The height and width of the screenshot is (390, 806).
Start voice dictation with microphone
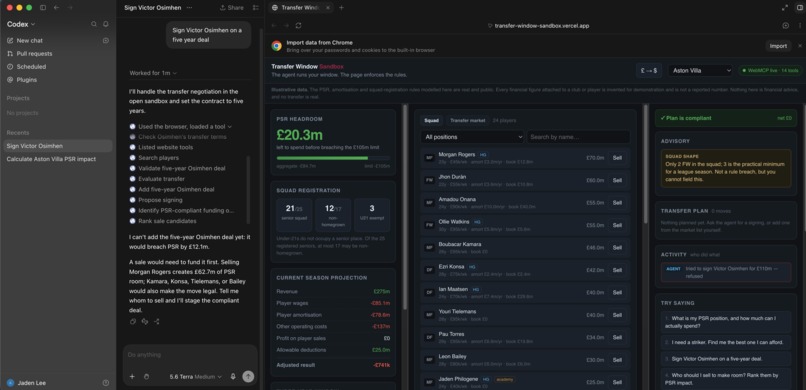pyautogui.click(x=233, y=377)
